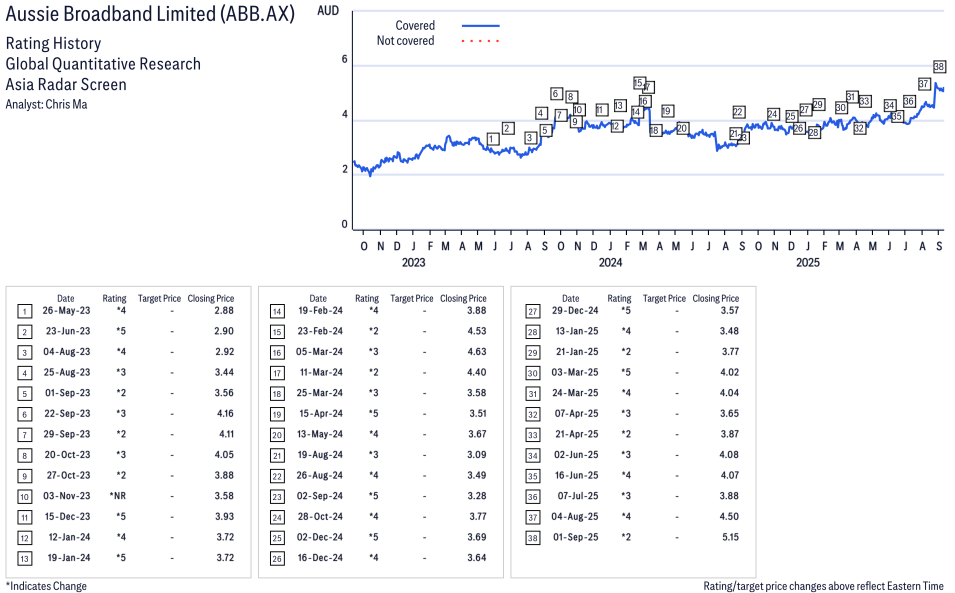The width and height of the screenshot is (955, 593).
Task: Click the 'Aussie Broadband Limited (ABB.AX)' title
Action: [x=150, y=14]
